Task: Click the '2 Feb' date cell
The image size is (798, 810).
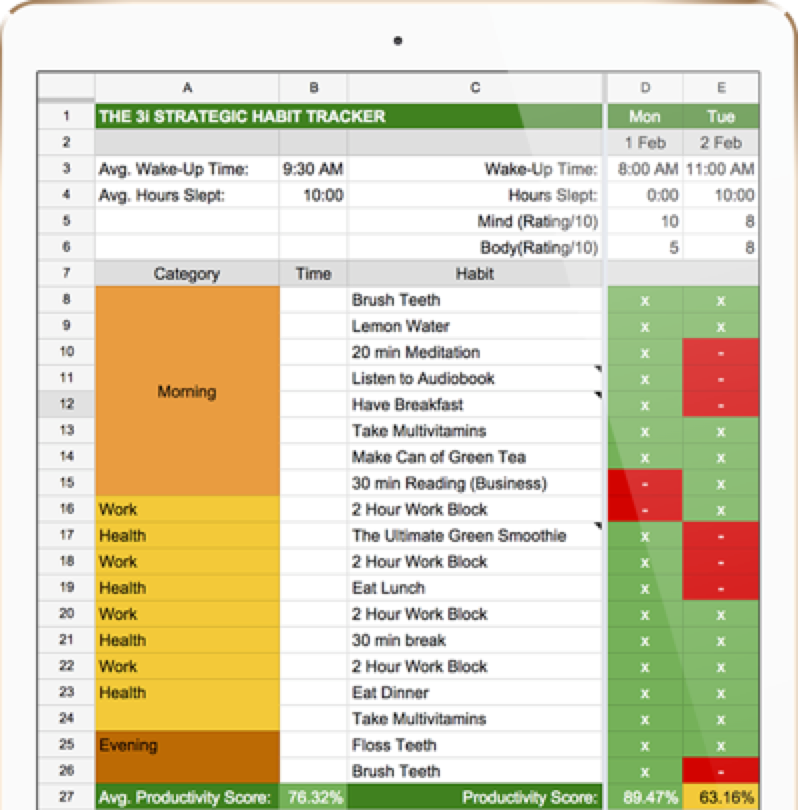Action: 721,143
